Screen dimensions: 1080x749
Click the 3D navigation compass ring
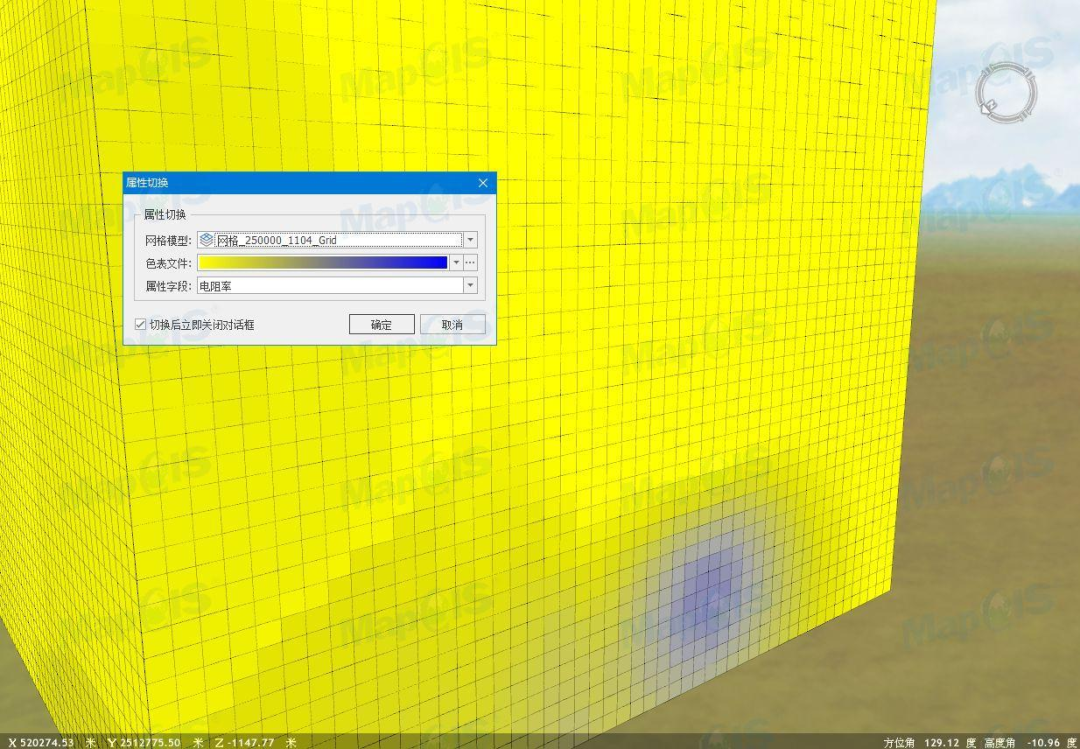(1006, 92)
